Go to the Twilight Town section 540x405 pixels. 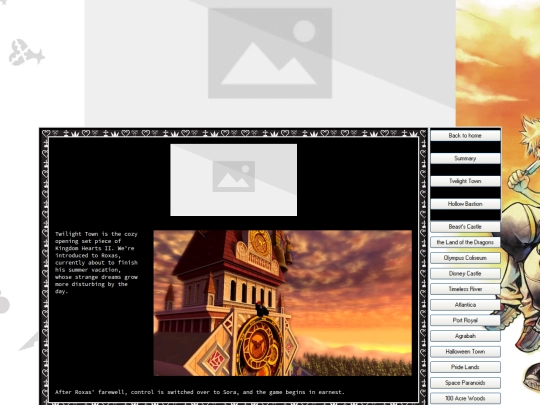coord(465,181)
